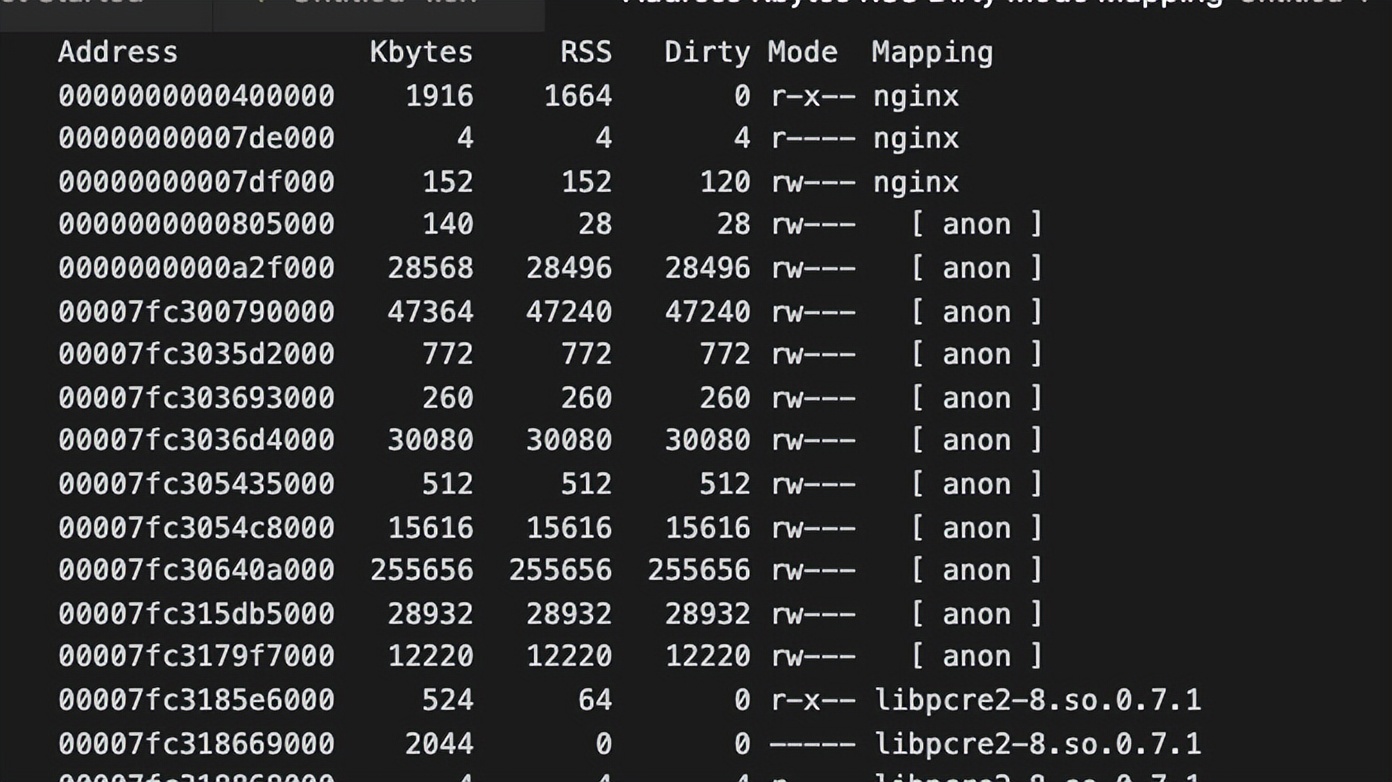Click the r---- mode value
Image resolution: width=1392 pixels, height=782 pixels.
click(813, 138)
